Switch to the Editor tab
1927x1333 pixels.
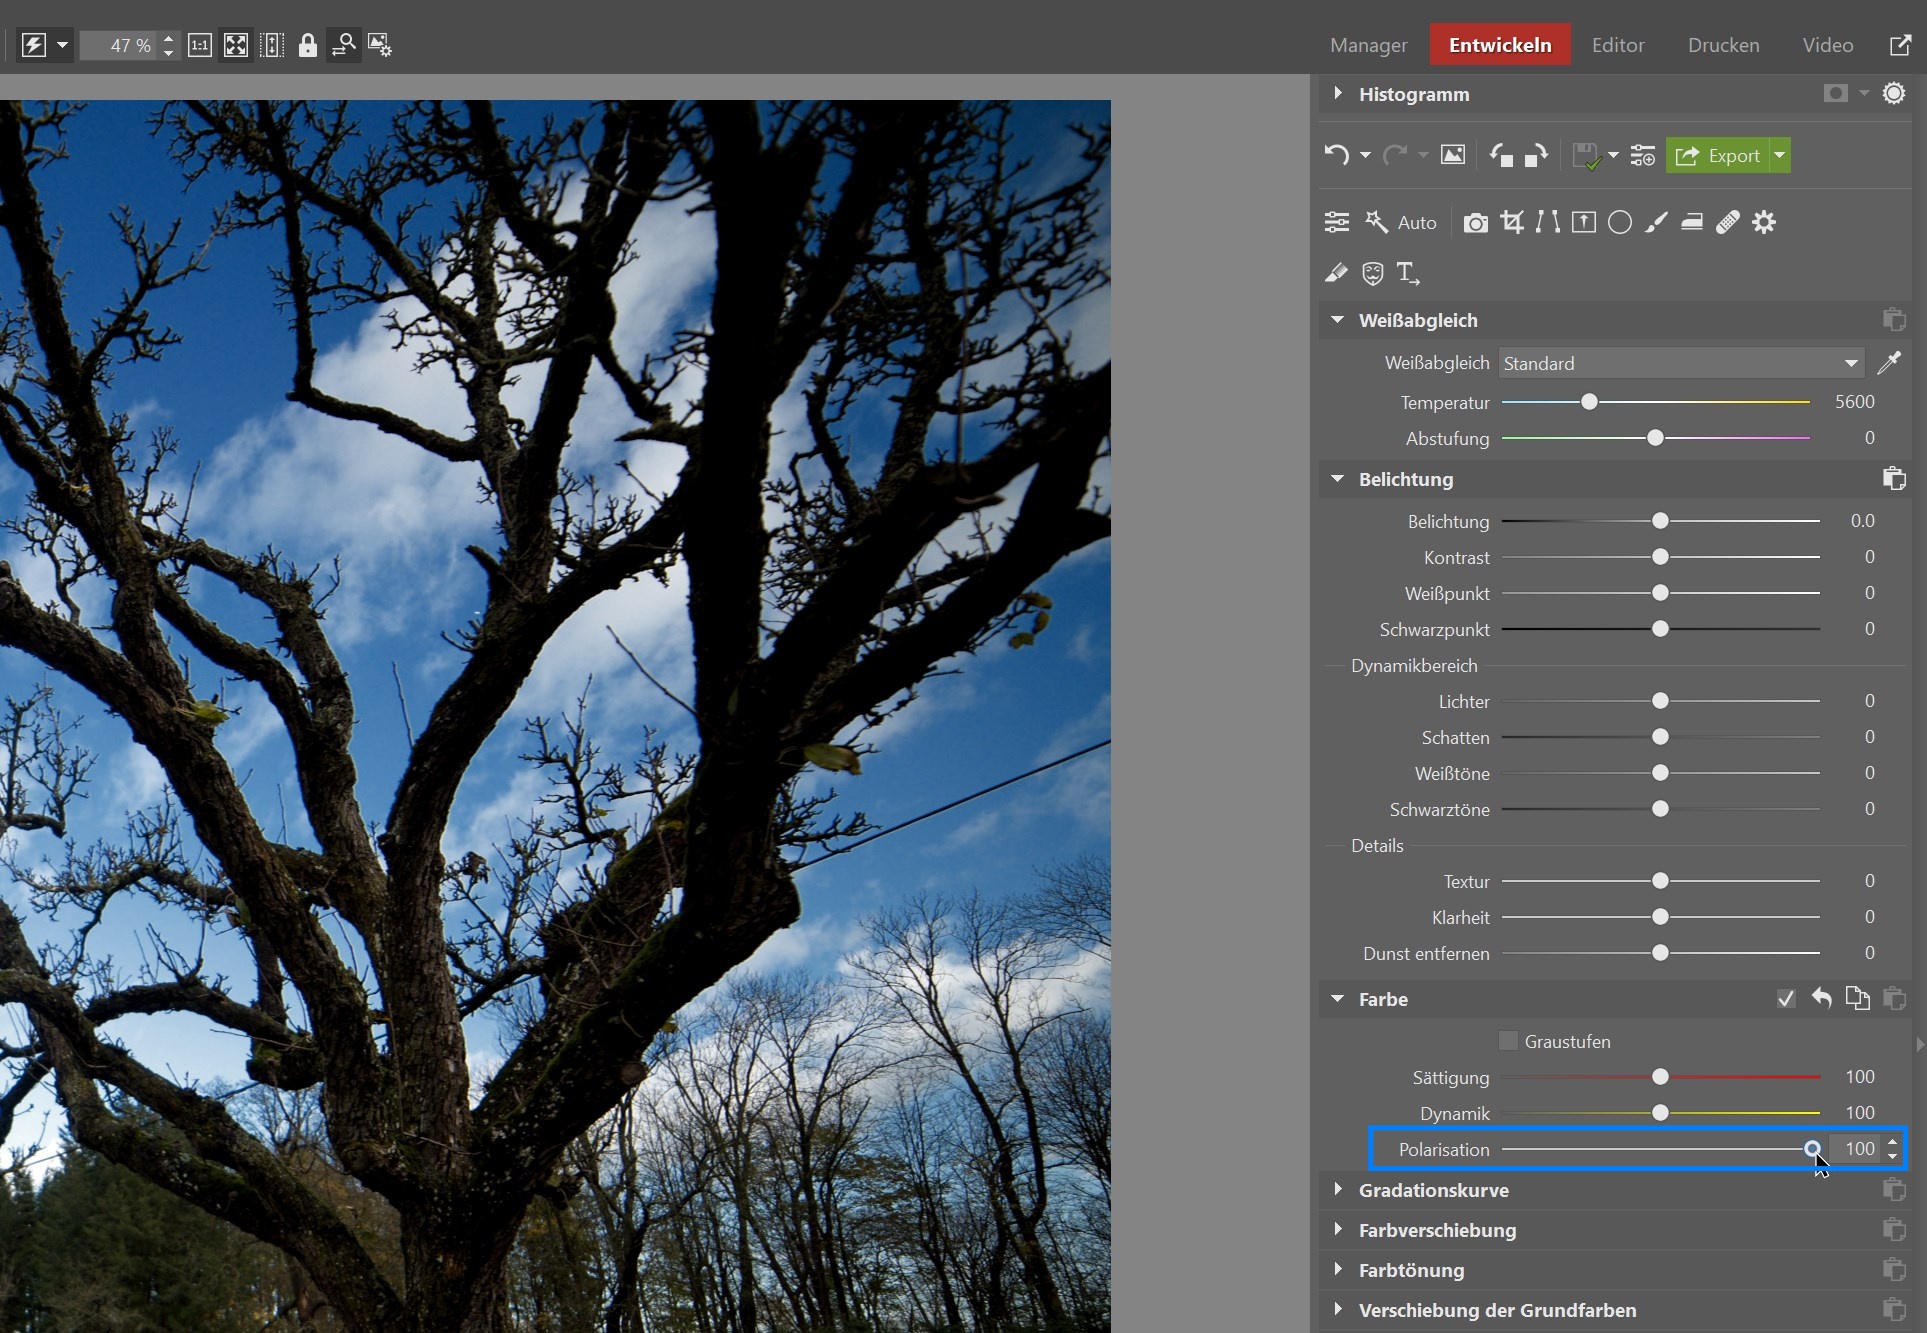tap(1617, 45)
